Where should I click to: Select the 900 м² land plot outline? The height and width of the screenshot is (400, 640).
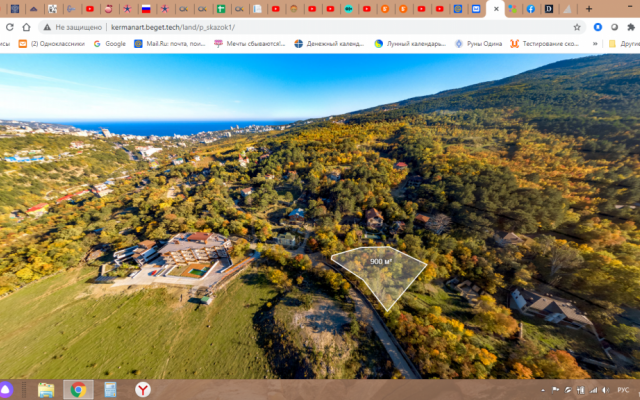[x=379, y=277]
